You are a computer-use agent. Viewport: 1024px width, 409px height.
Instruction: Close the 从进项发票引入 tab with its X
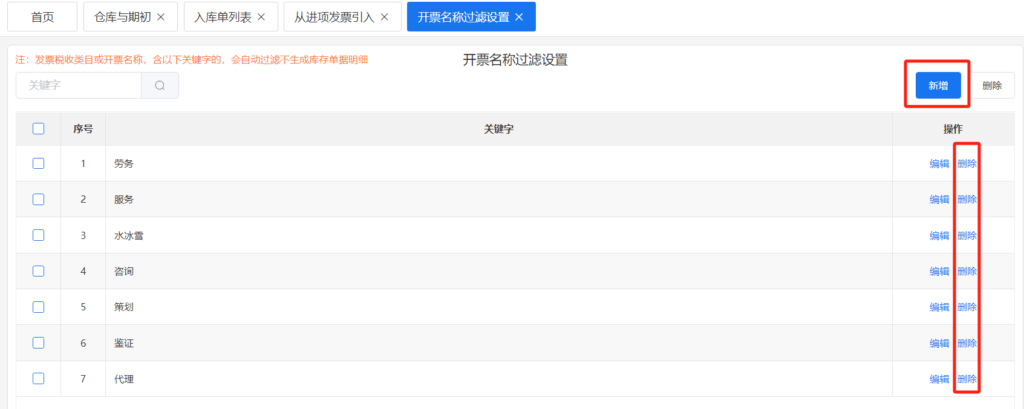click(x=385, y=17)
